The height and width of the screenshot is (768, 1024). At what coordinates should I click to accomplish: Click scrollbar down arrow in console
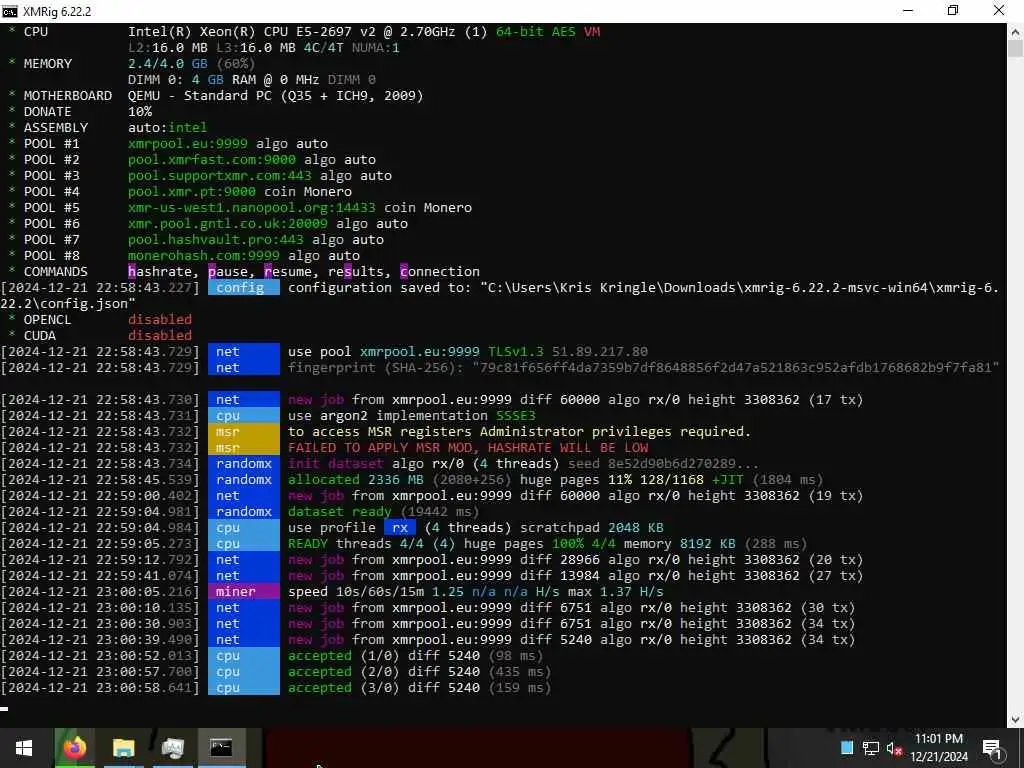pyautogui.click(x=1016, y=720)
